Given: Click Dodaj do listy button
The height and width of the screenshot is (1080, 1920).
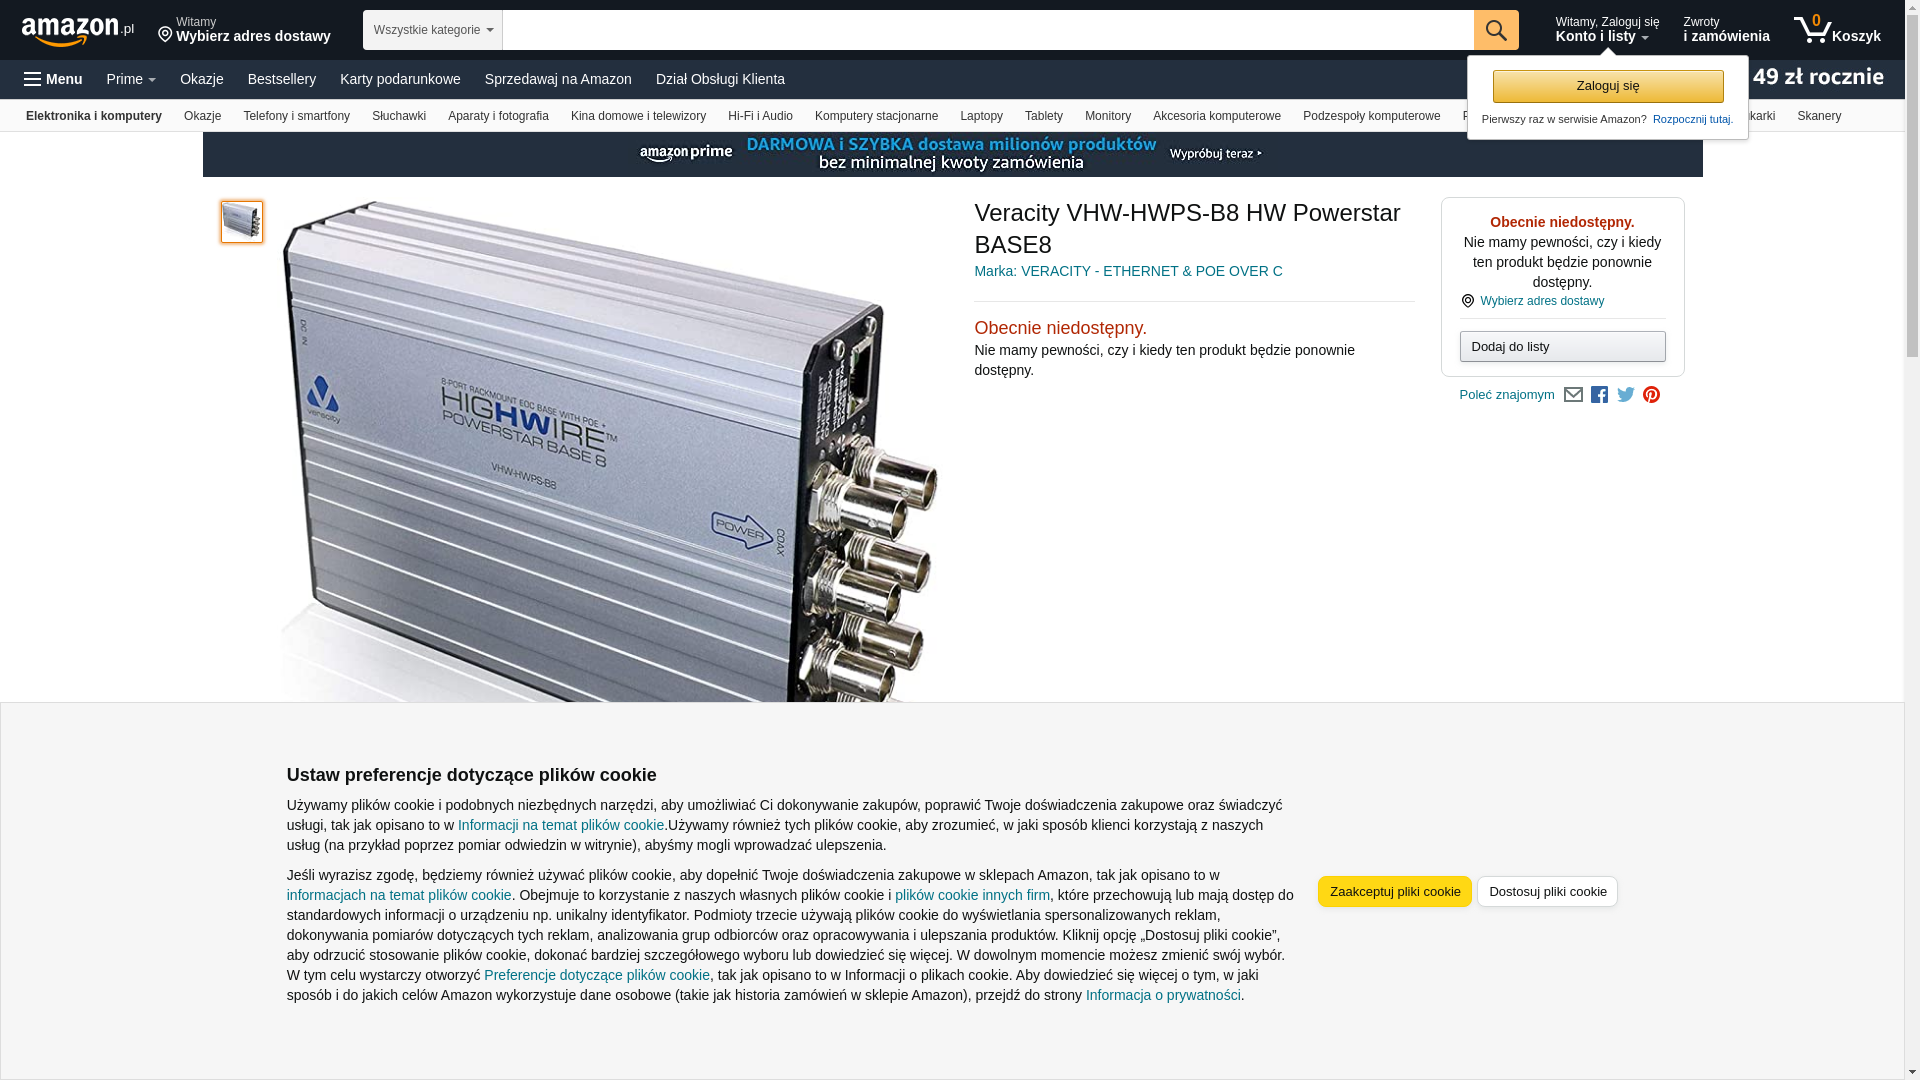Looking at the screenshot, I should 1562,346.
